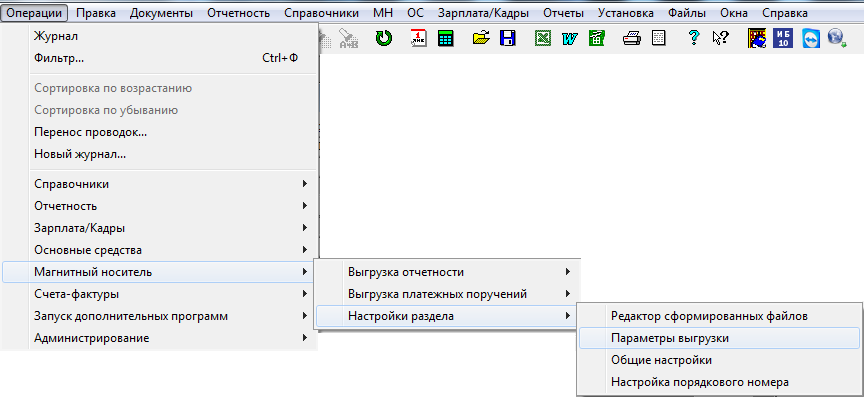
Task: Open the Правка menu
Action: 96,13
